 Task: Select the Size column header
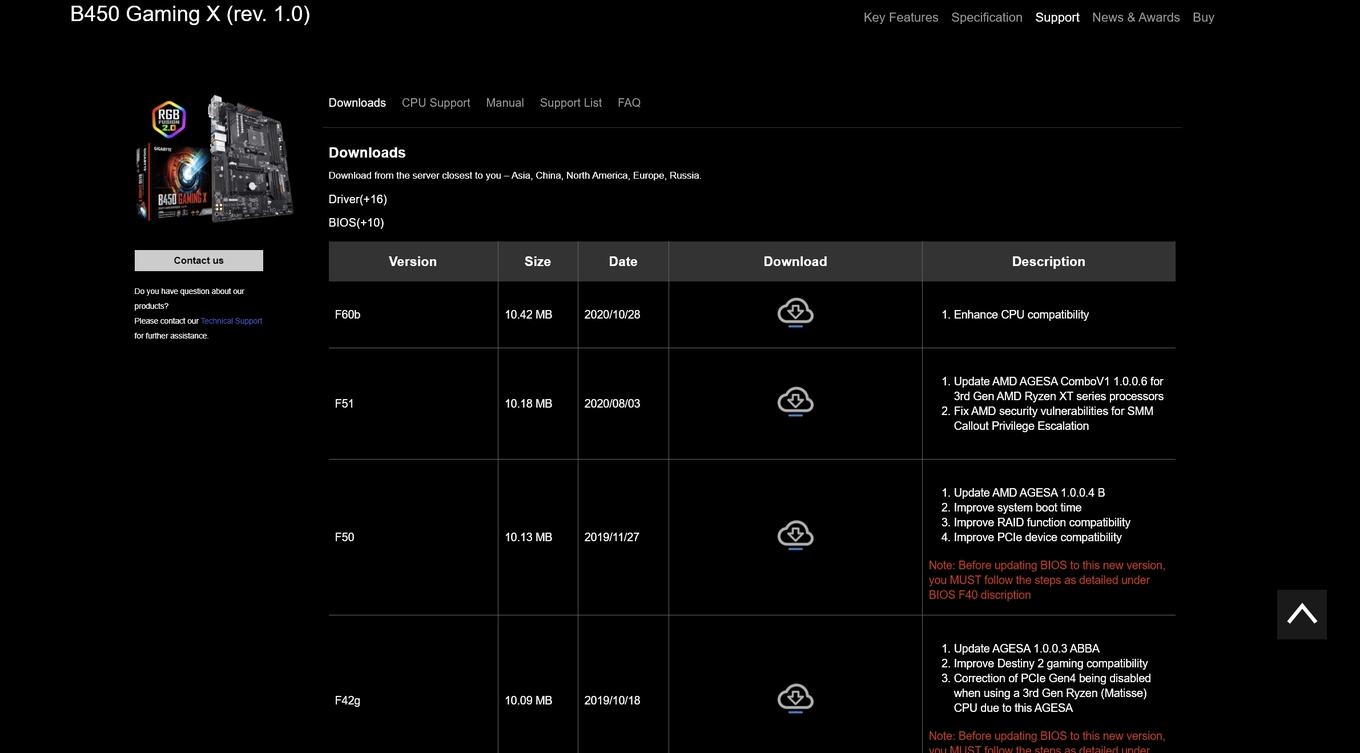point(538,261)
